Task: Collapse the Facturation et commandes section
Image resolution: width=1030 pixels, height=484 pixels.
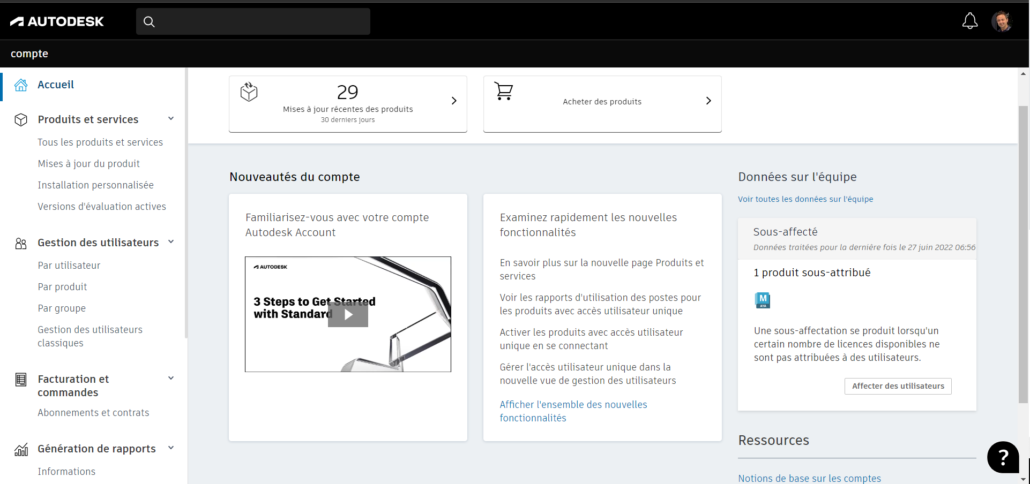Action: [171, 378]
